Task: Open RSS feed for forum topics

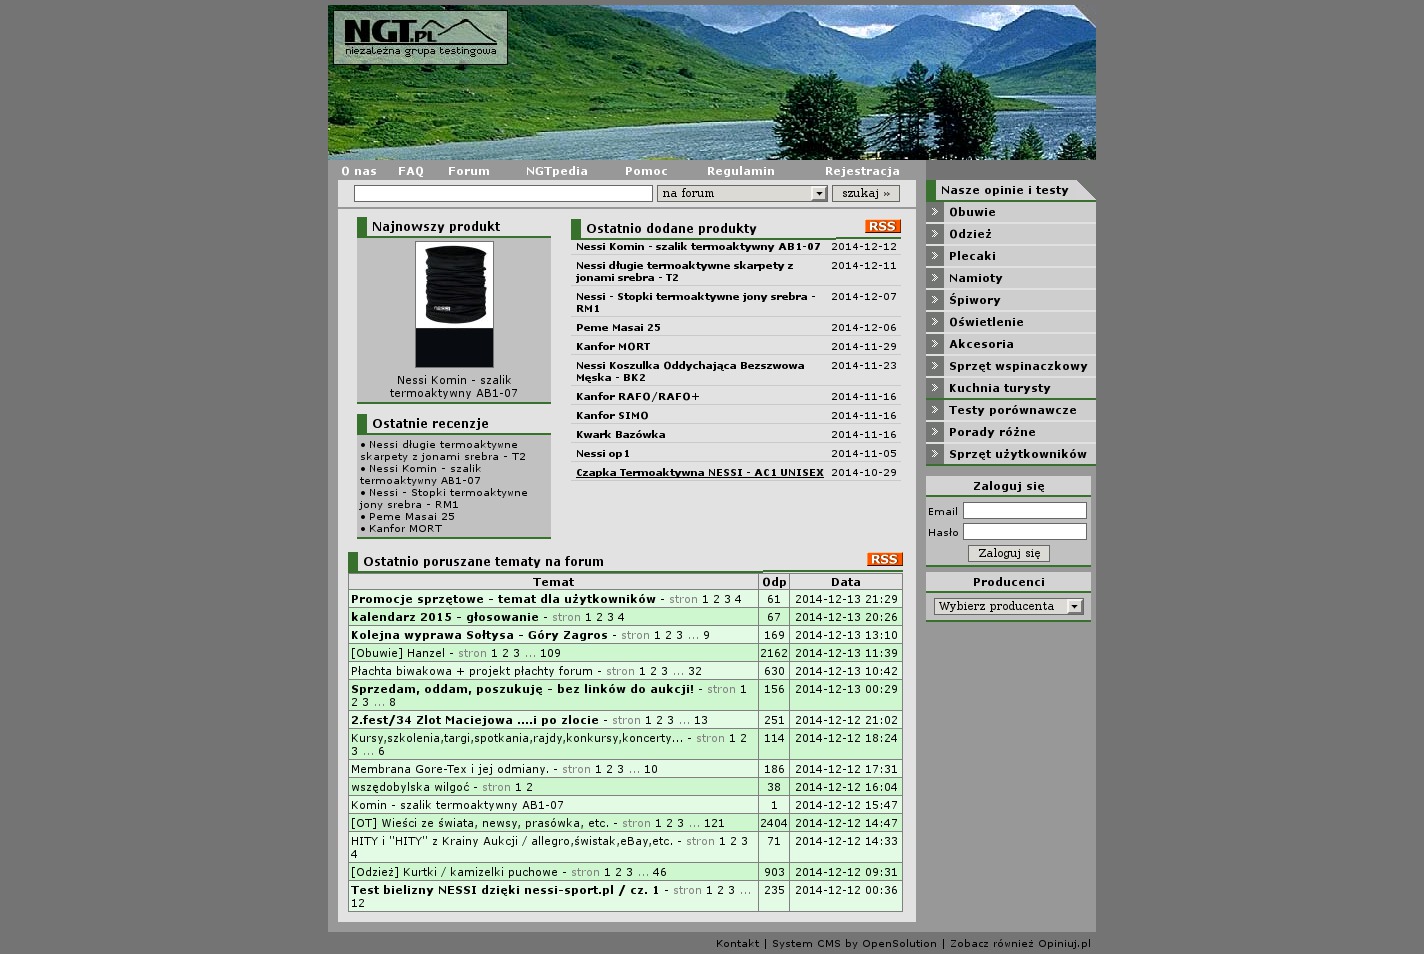Action: 884,560
